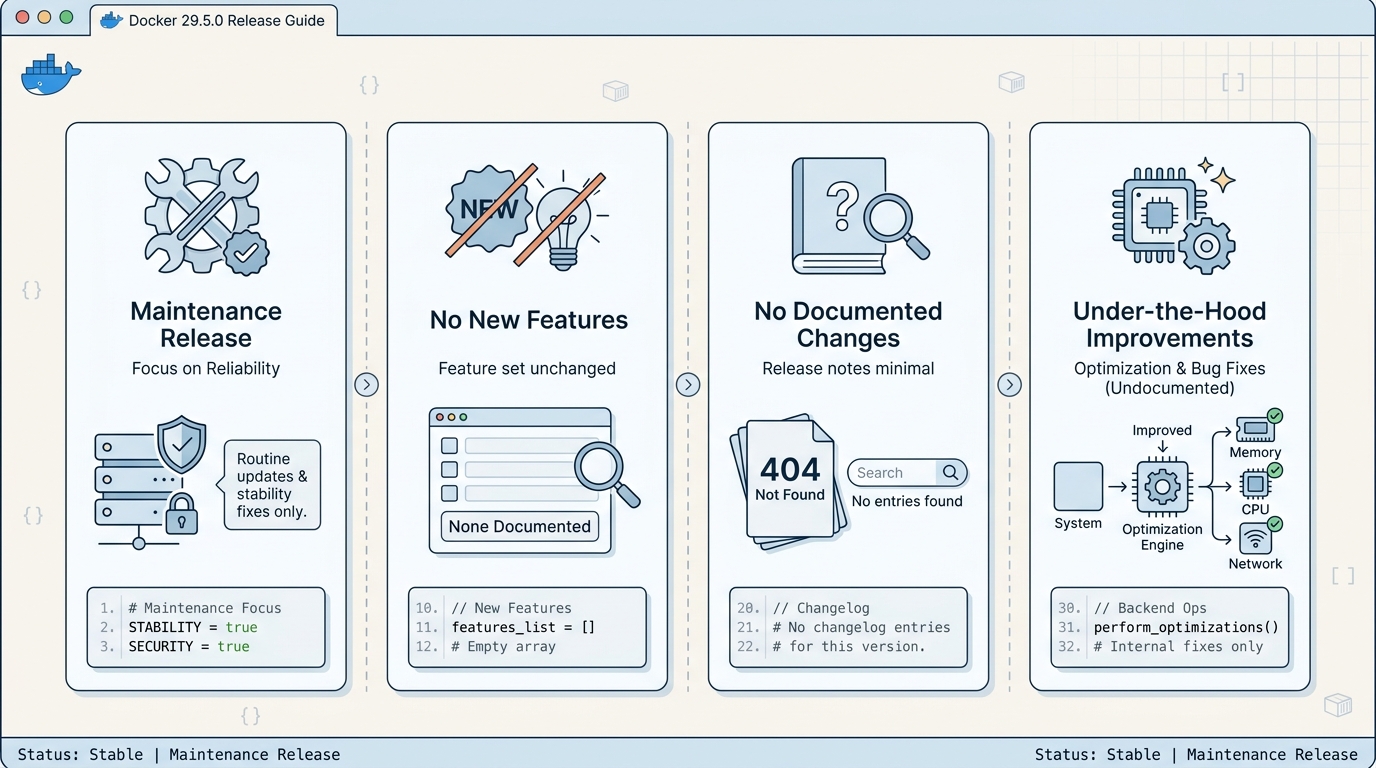The height and width of the screenshot is (768, 1376).
Task: Click the System box icon
Action: click(1078, 487)
